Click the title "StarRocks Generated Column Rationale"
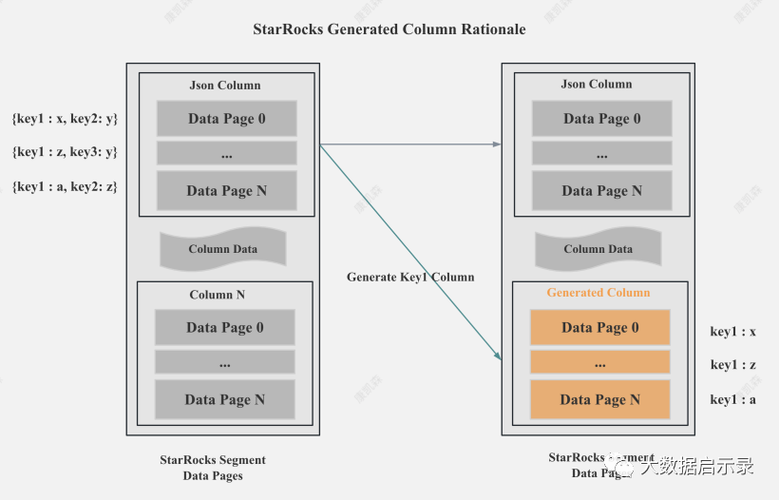 389,29
